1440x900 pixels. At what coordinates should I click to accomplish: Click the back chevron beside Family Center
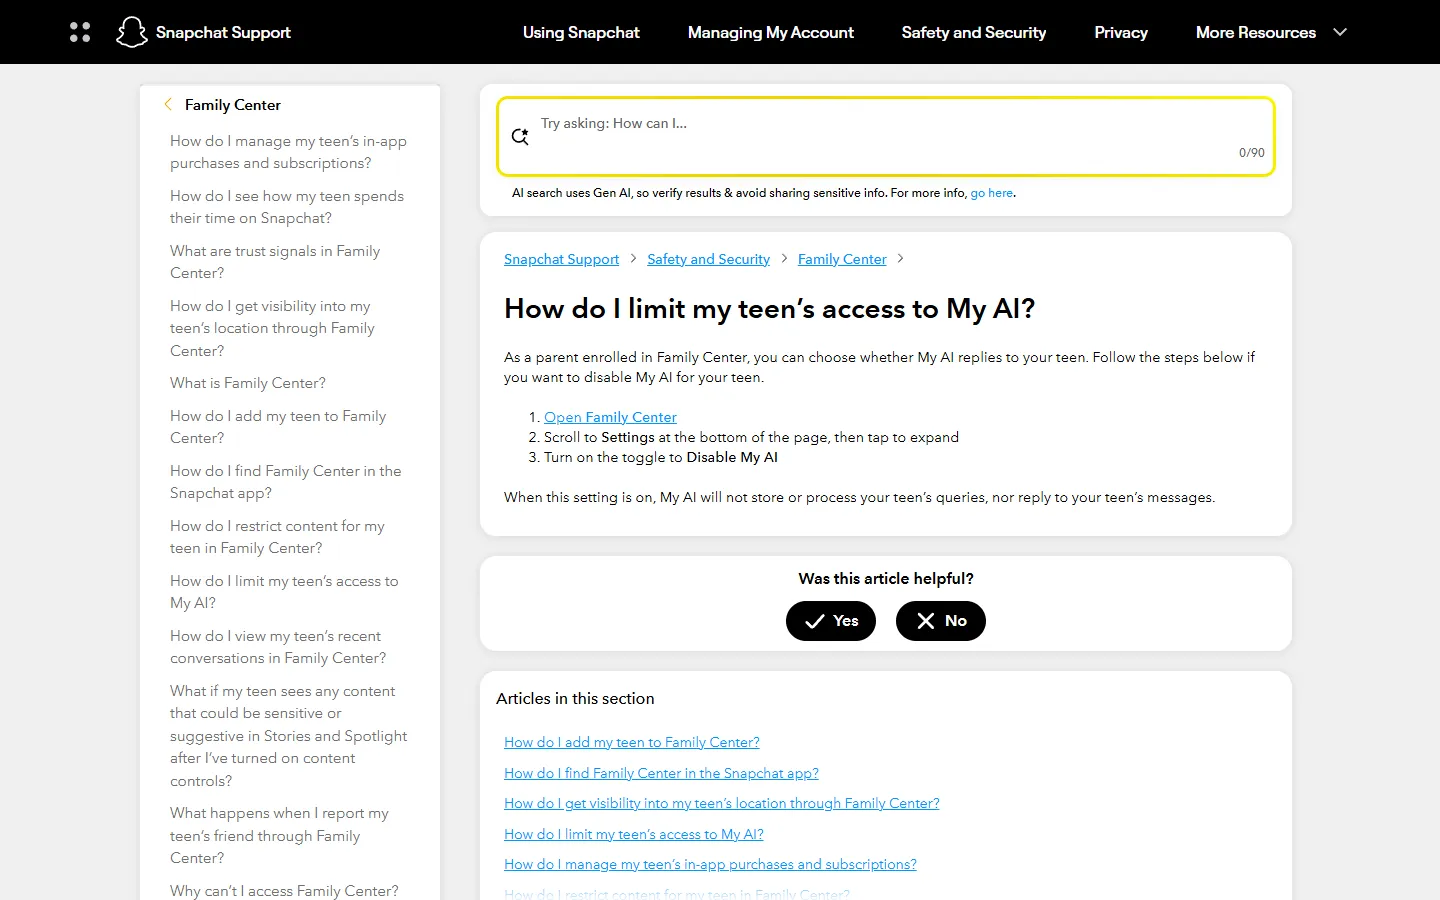(x=168, y=104)
